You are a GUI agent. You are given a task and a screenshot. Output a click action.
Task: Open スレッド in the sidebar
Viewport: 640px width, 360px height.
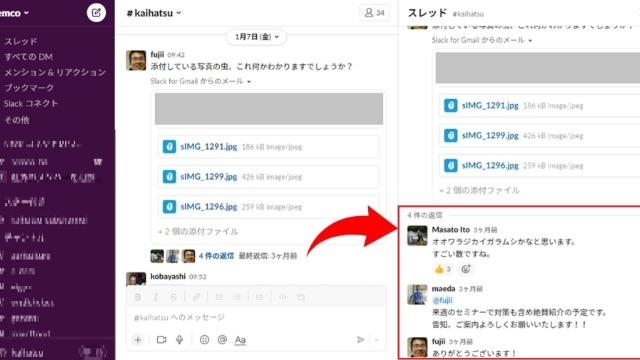pos(20,41)
